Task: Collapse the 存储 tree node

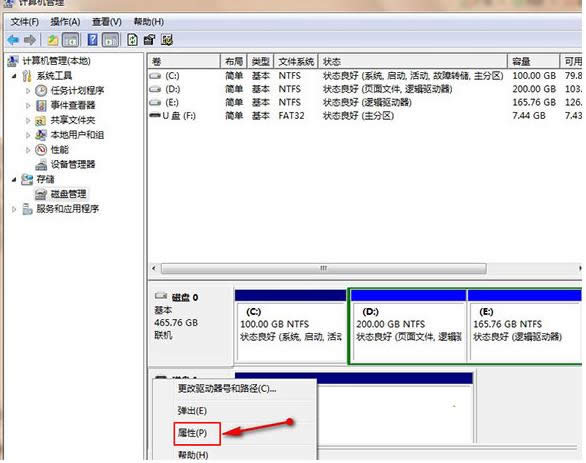Action: pos(14,180)
